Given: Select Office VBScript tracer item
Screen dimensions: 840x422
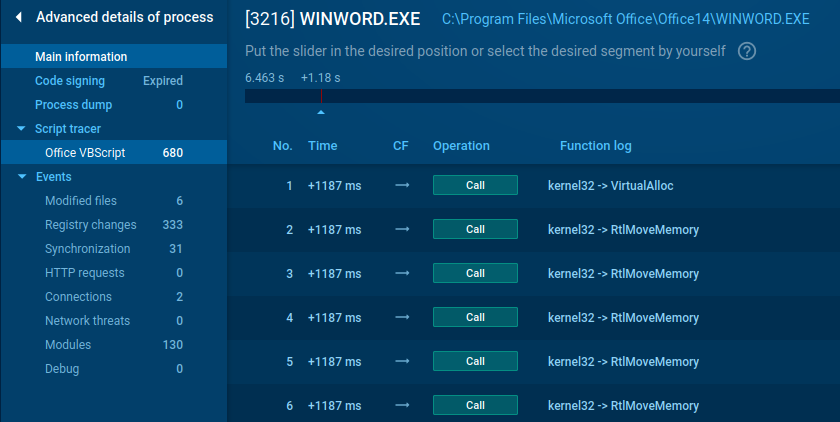Looking at the screenshot, I should click(88, 153).
